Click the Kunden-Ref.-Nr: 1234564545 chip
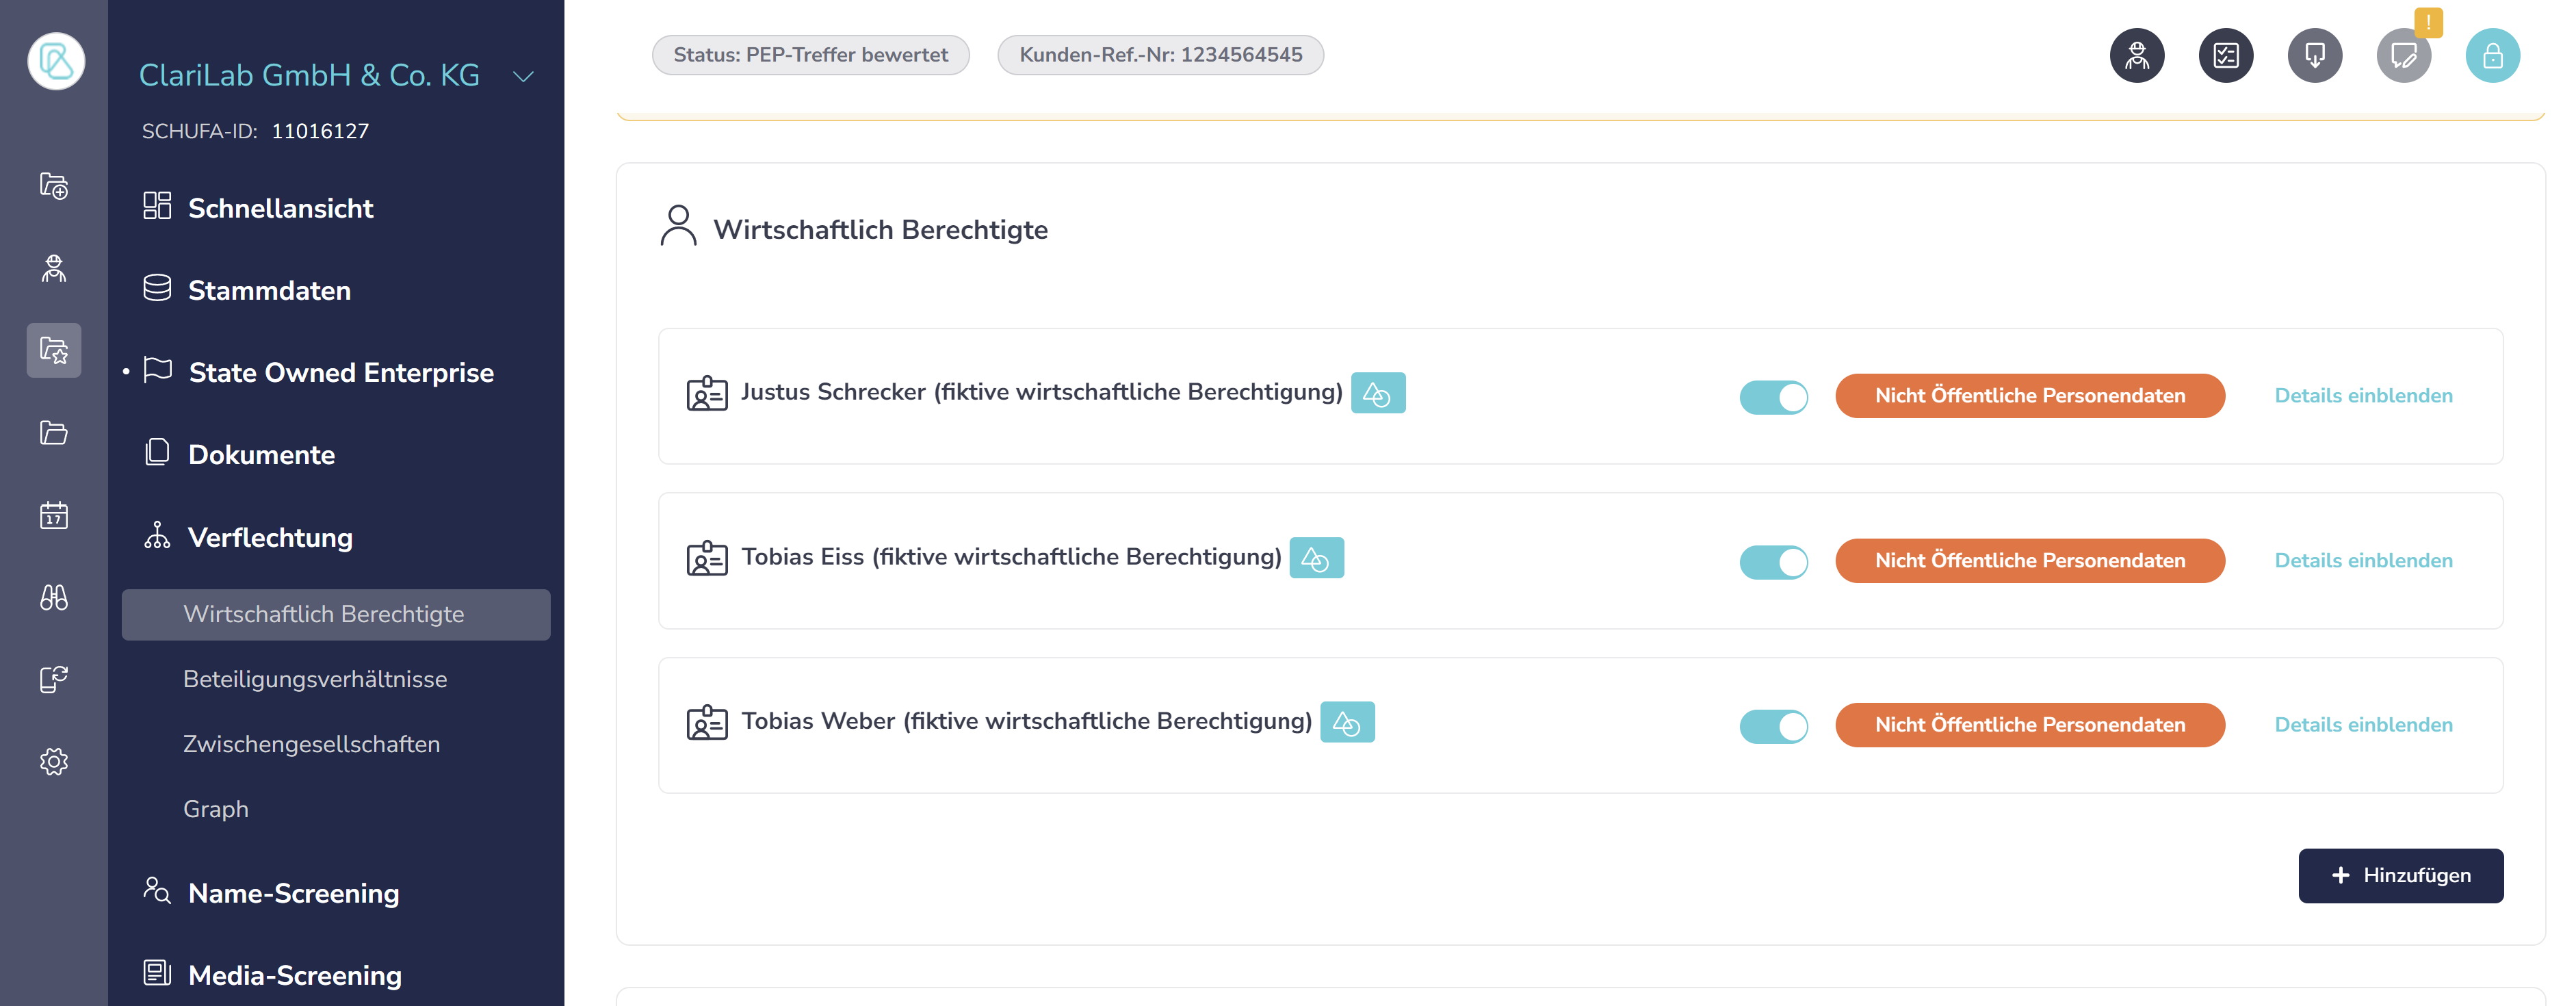 tap(1160, 55)
